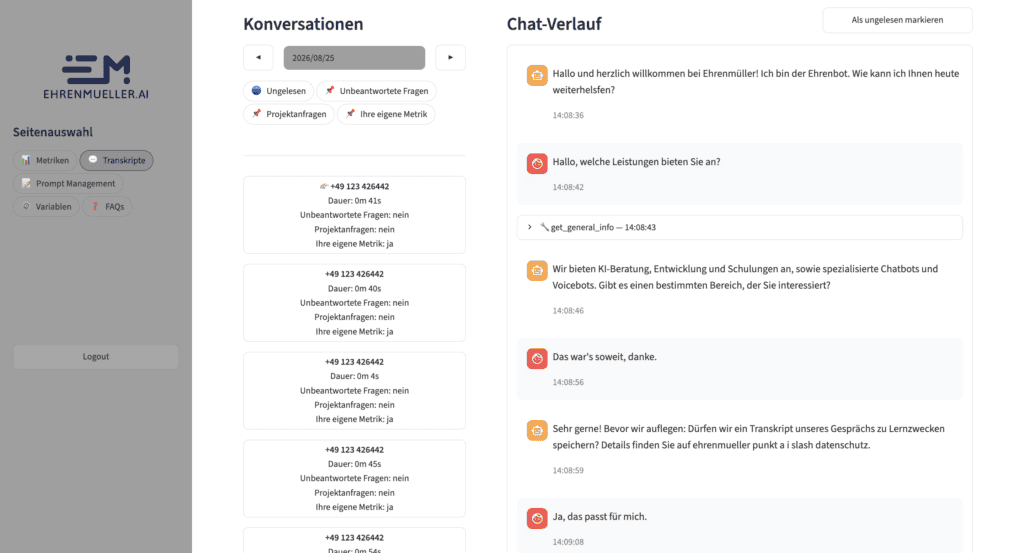Click the timestamp 14:08:56

(x=568, y=382)
